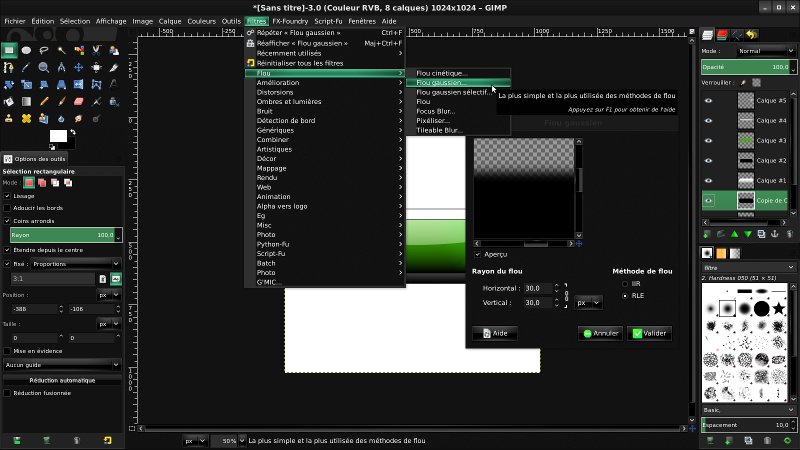Screen dimensions: 800x450
Task: Open the Position unit px dropdown
Action: coord(109,295)
